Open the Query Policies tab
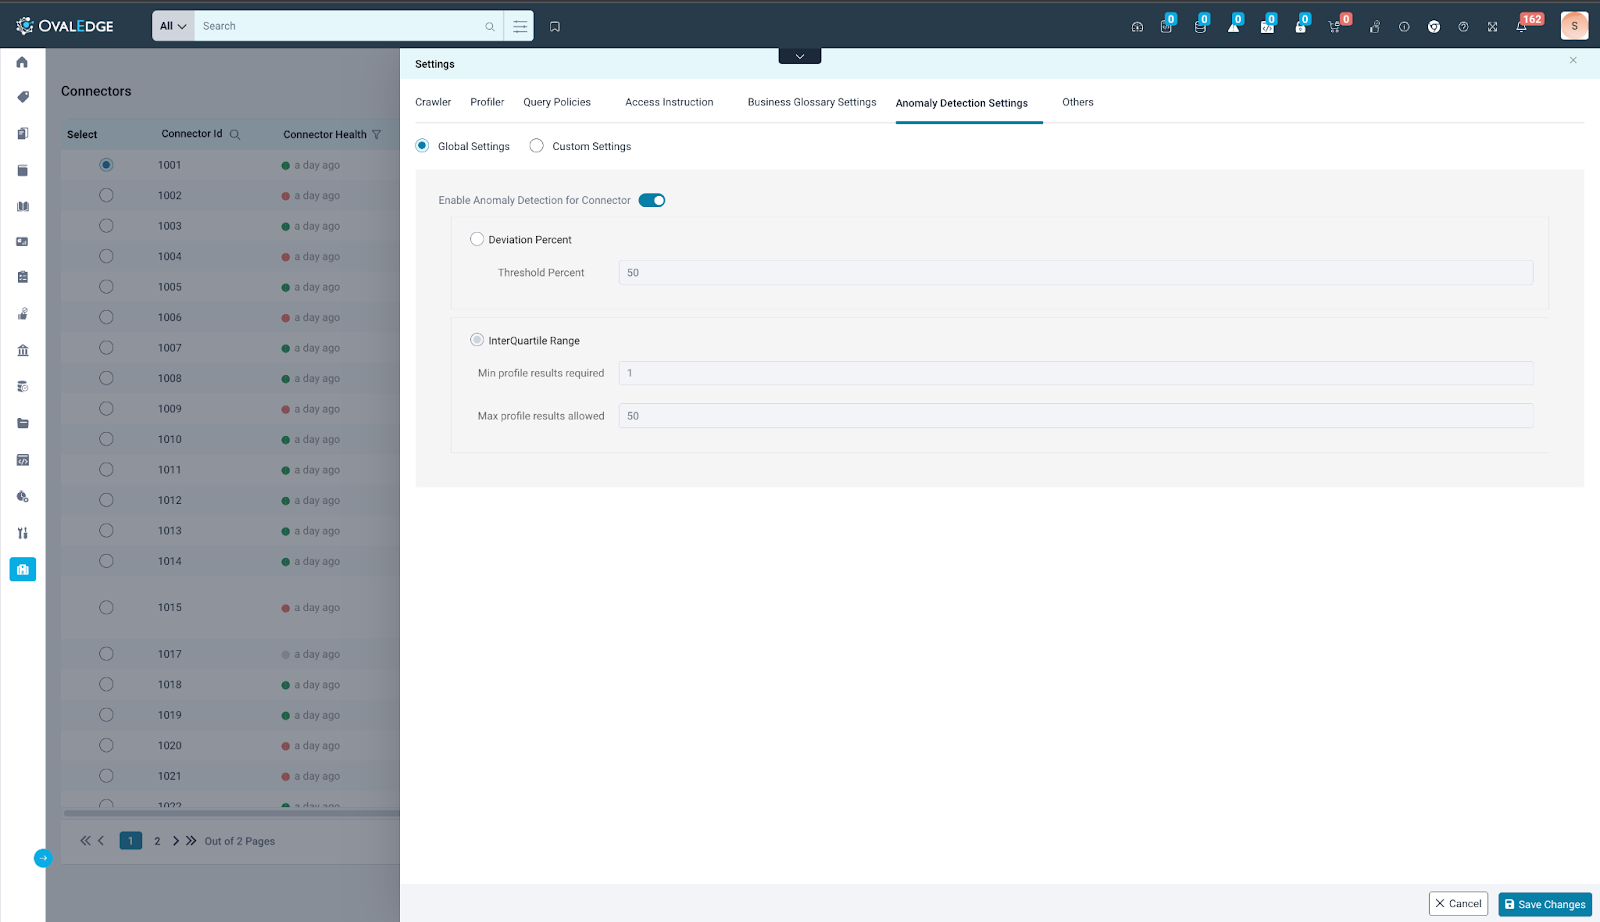Viewport: 1600px width, 922px height. pos(557,102)
